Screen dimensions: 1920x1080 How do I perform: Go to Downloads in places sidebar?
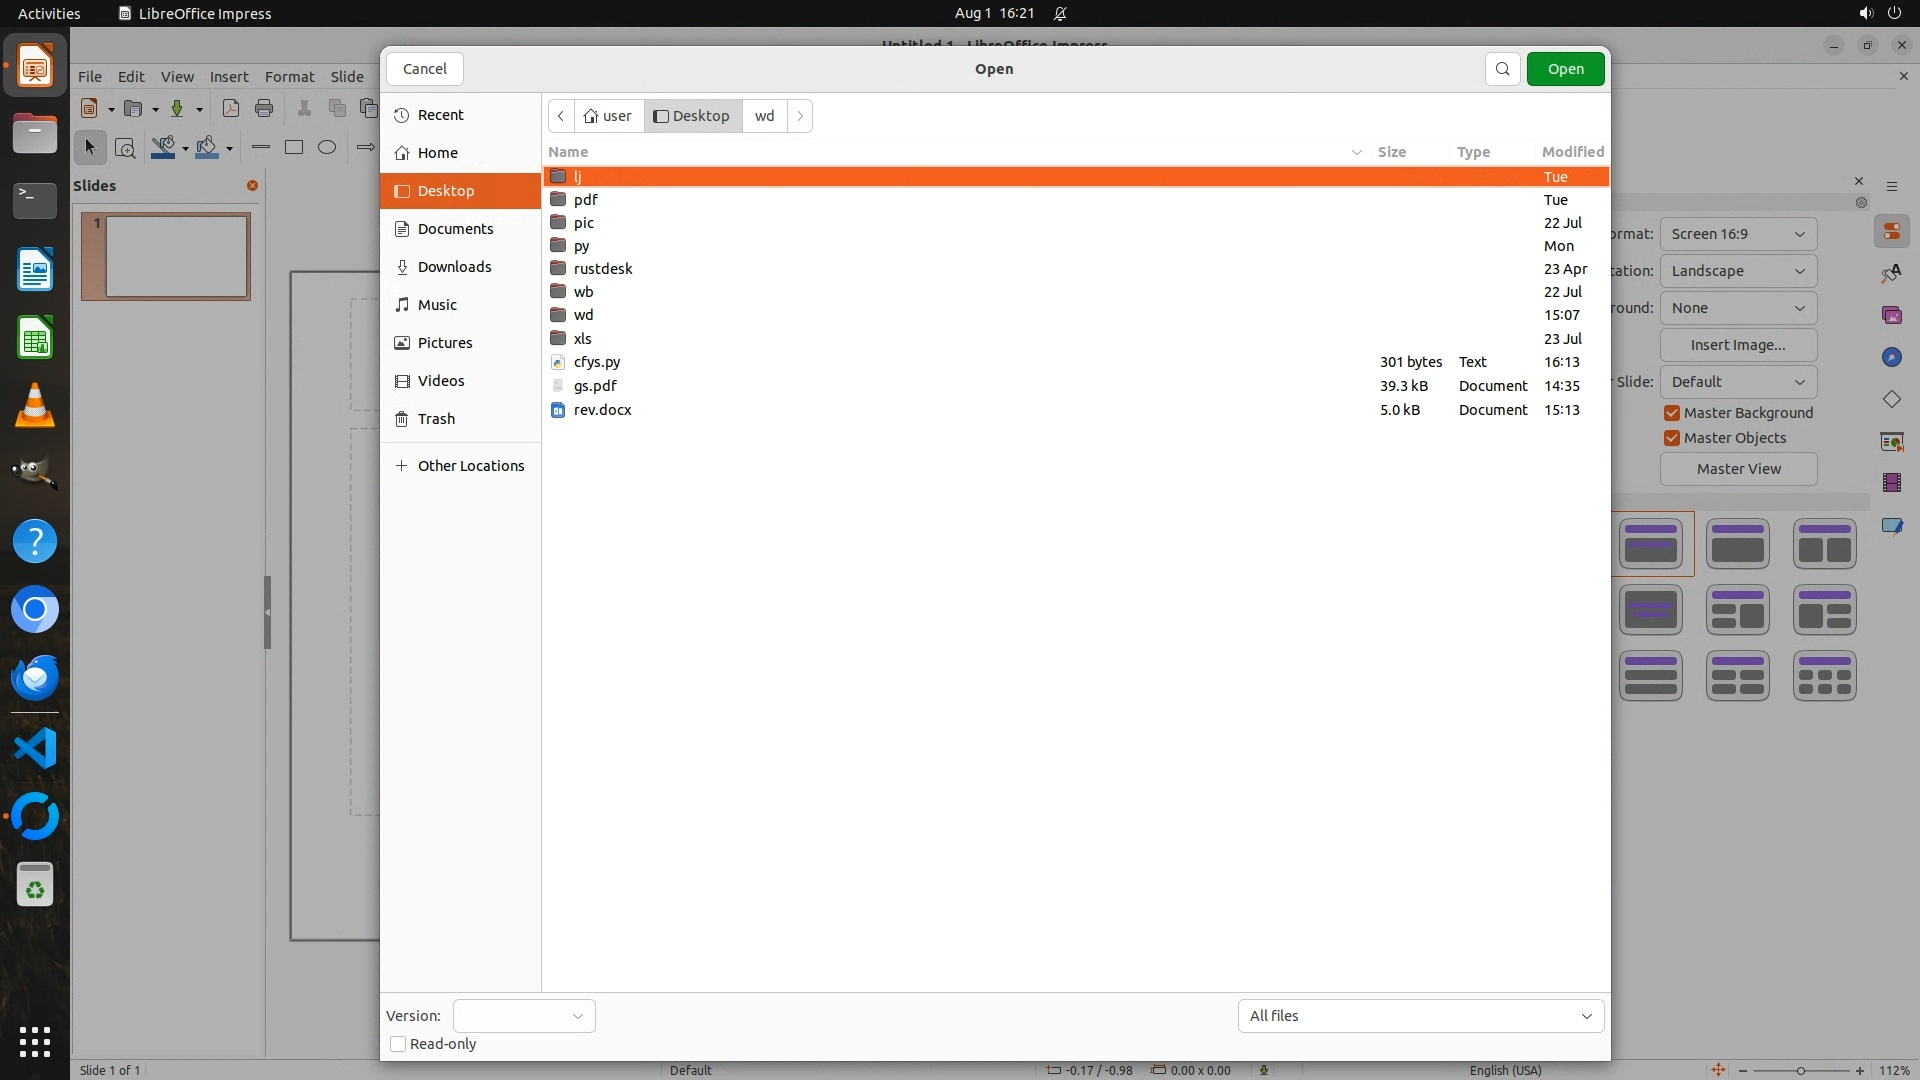click(454, 267)
